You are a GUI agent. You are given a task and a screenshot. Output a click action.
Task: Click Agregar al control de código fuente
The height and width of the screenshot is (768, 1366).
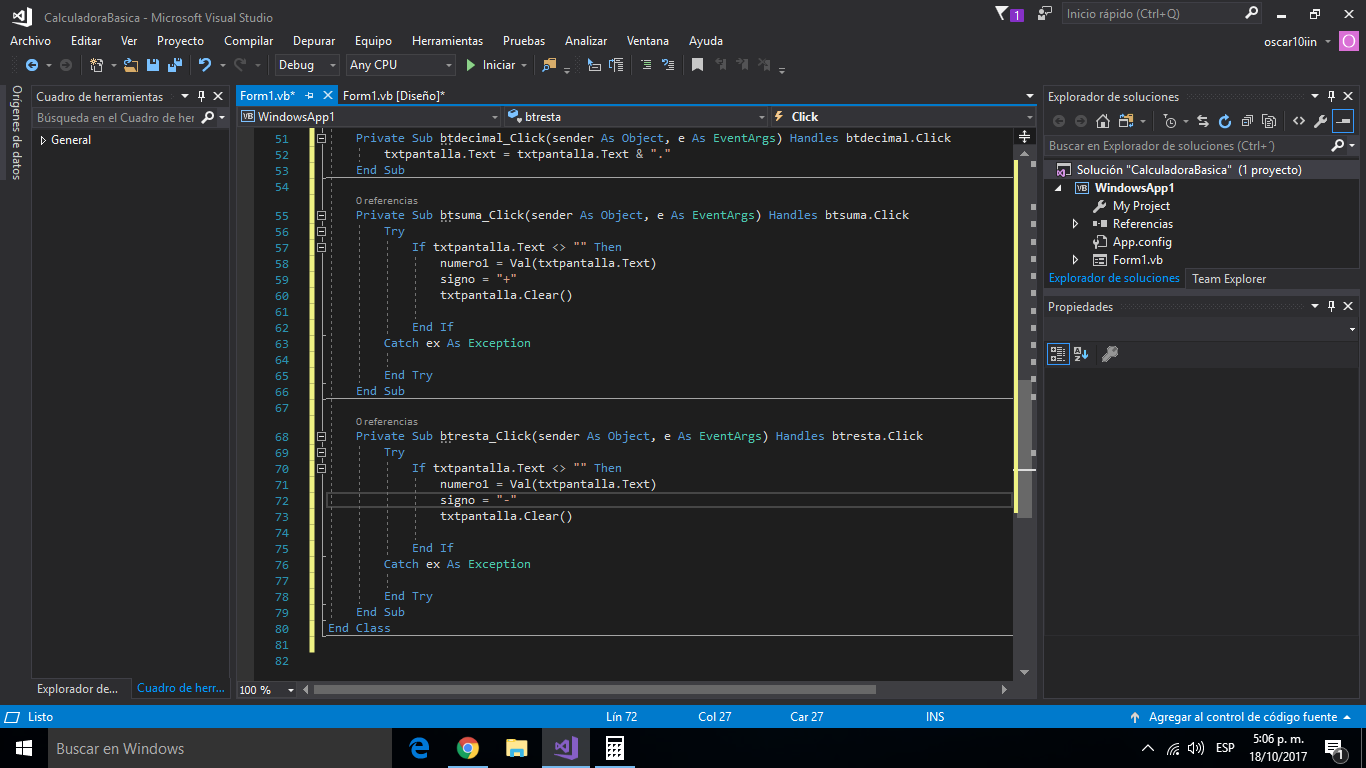(1241, 717)
